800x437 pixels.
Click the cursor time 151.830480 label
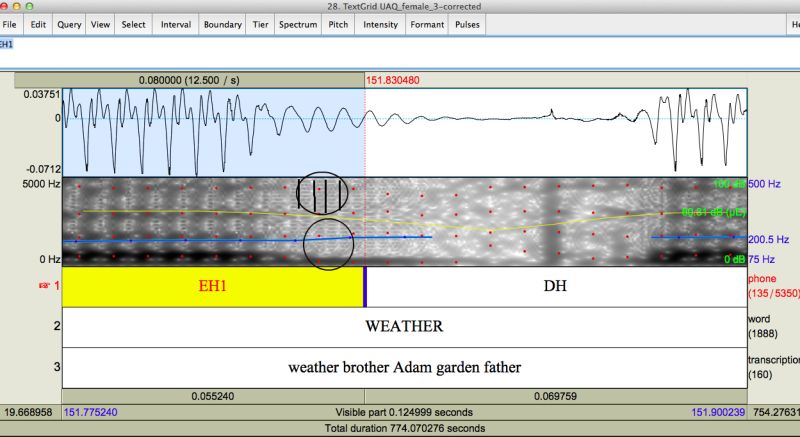click(392, 80)
